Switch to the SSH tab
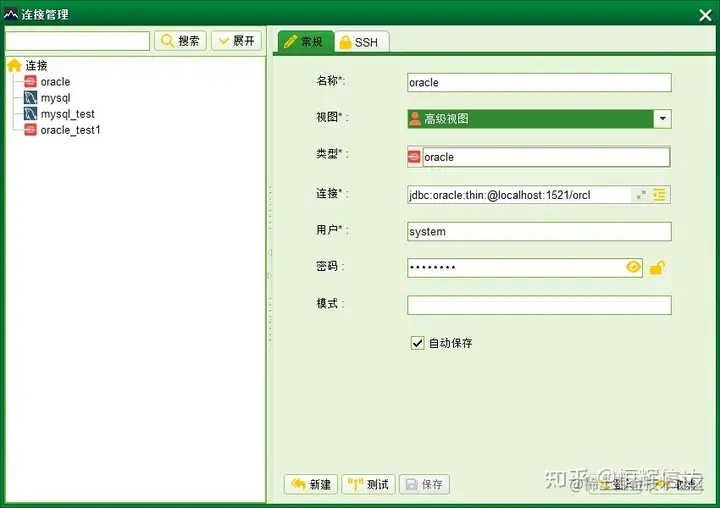Viewport: 720px width, 508px height. click(361, 43)
